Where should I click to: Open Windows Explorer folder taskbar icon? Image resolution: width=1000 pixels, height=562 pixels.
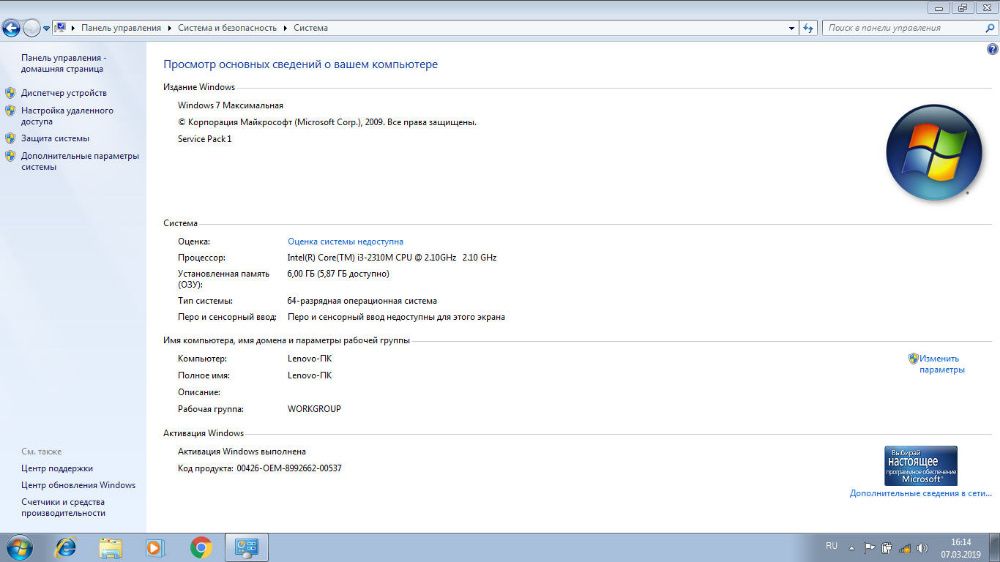[110, 548]
